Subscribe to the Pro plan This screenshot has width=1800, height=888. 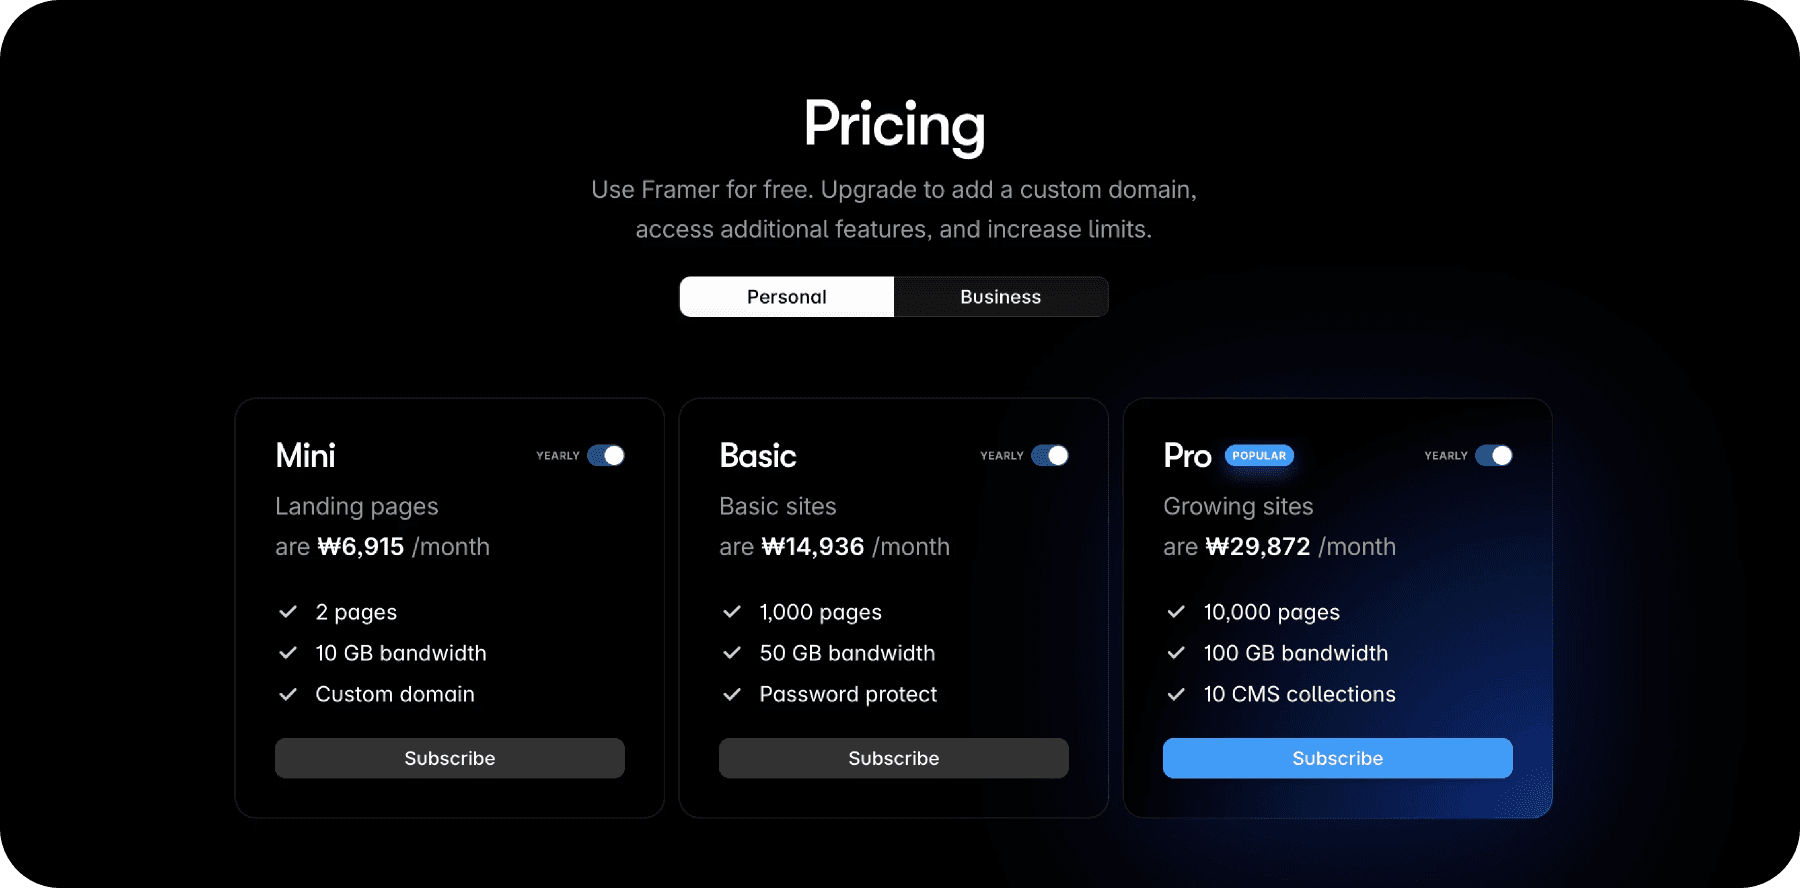pyautogui.click(x=1338, y=758)
